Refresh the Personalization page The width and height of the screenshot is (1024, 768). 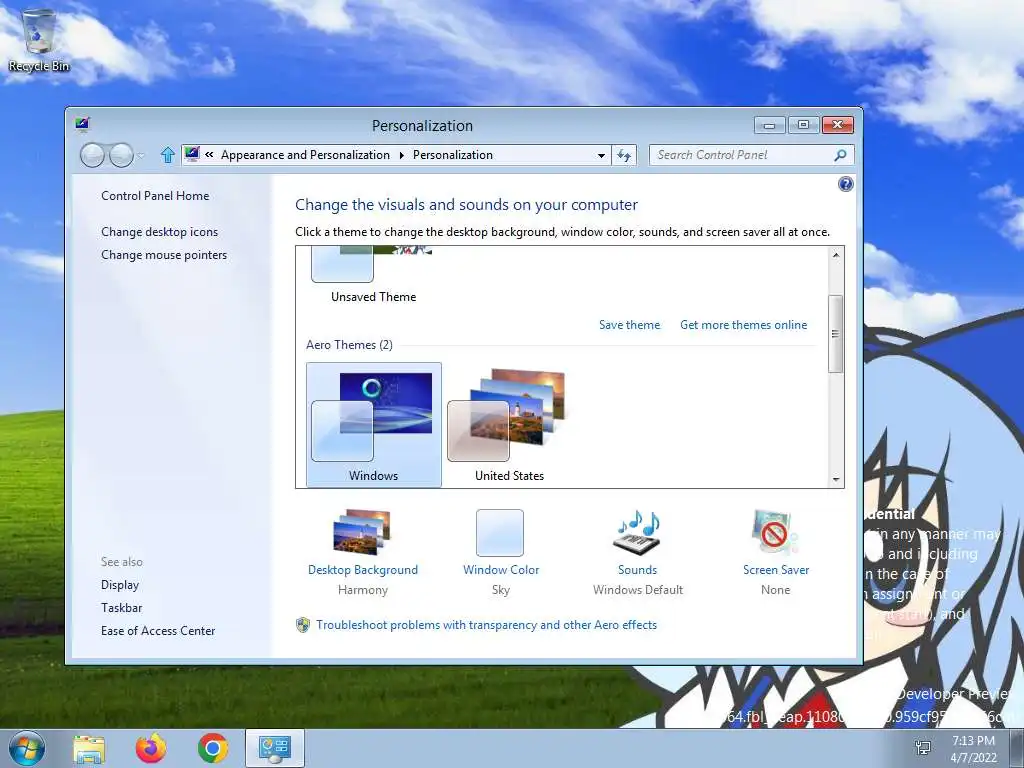[624, 155]
